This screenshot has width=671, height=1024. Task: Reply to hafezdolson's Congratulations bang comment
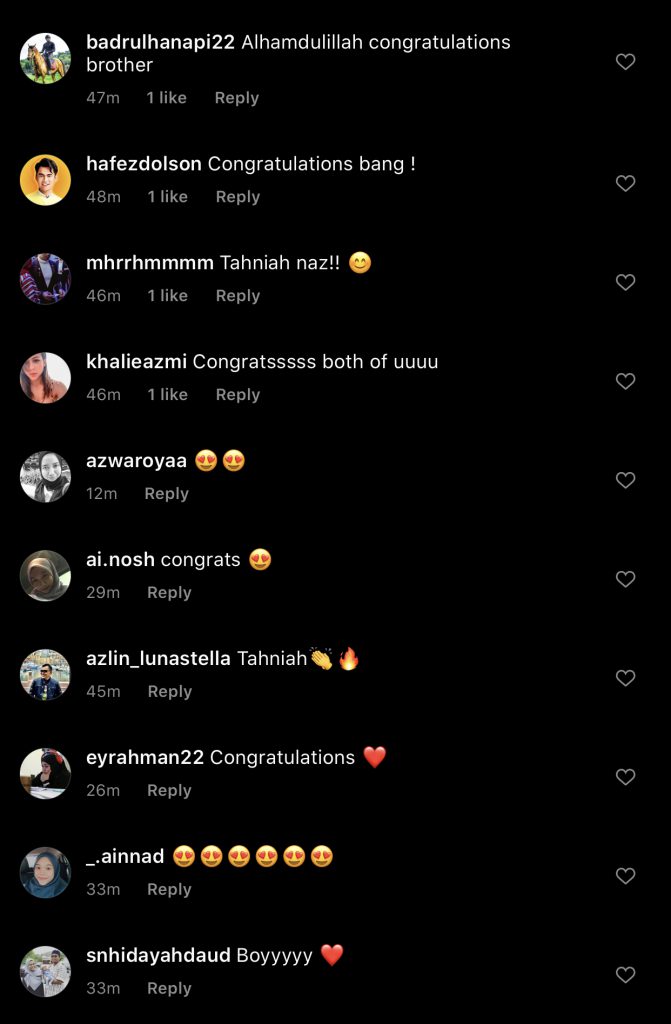(x=238, y=197)
